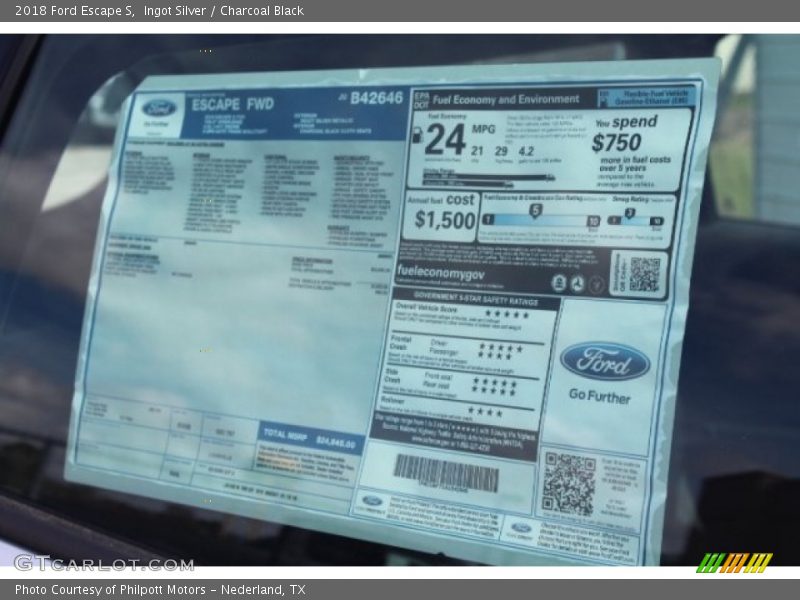Click the QR code next to fueleconomy.gov
Image resolution: width=800 pixels, height=600 pixels.
pyautogui.click(x=643, y=274)
